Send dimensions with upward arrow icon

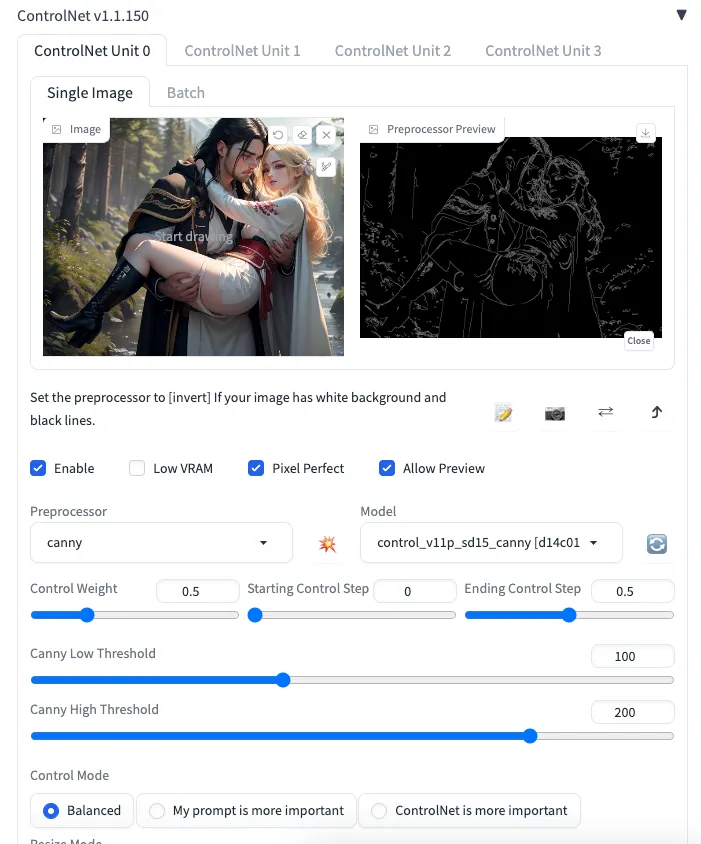coord(657,412)
